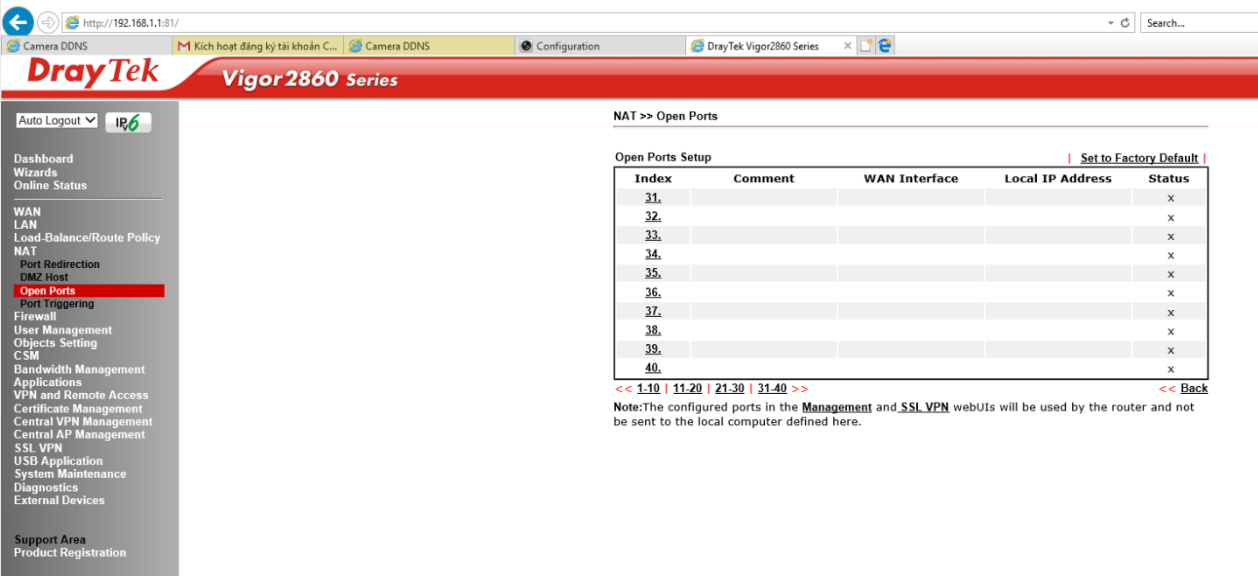Open System Maintenance in sidebar
The height and width of the screenshot is (576, 1258).
pos(70,475)
